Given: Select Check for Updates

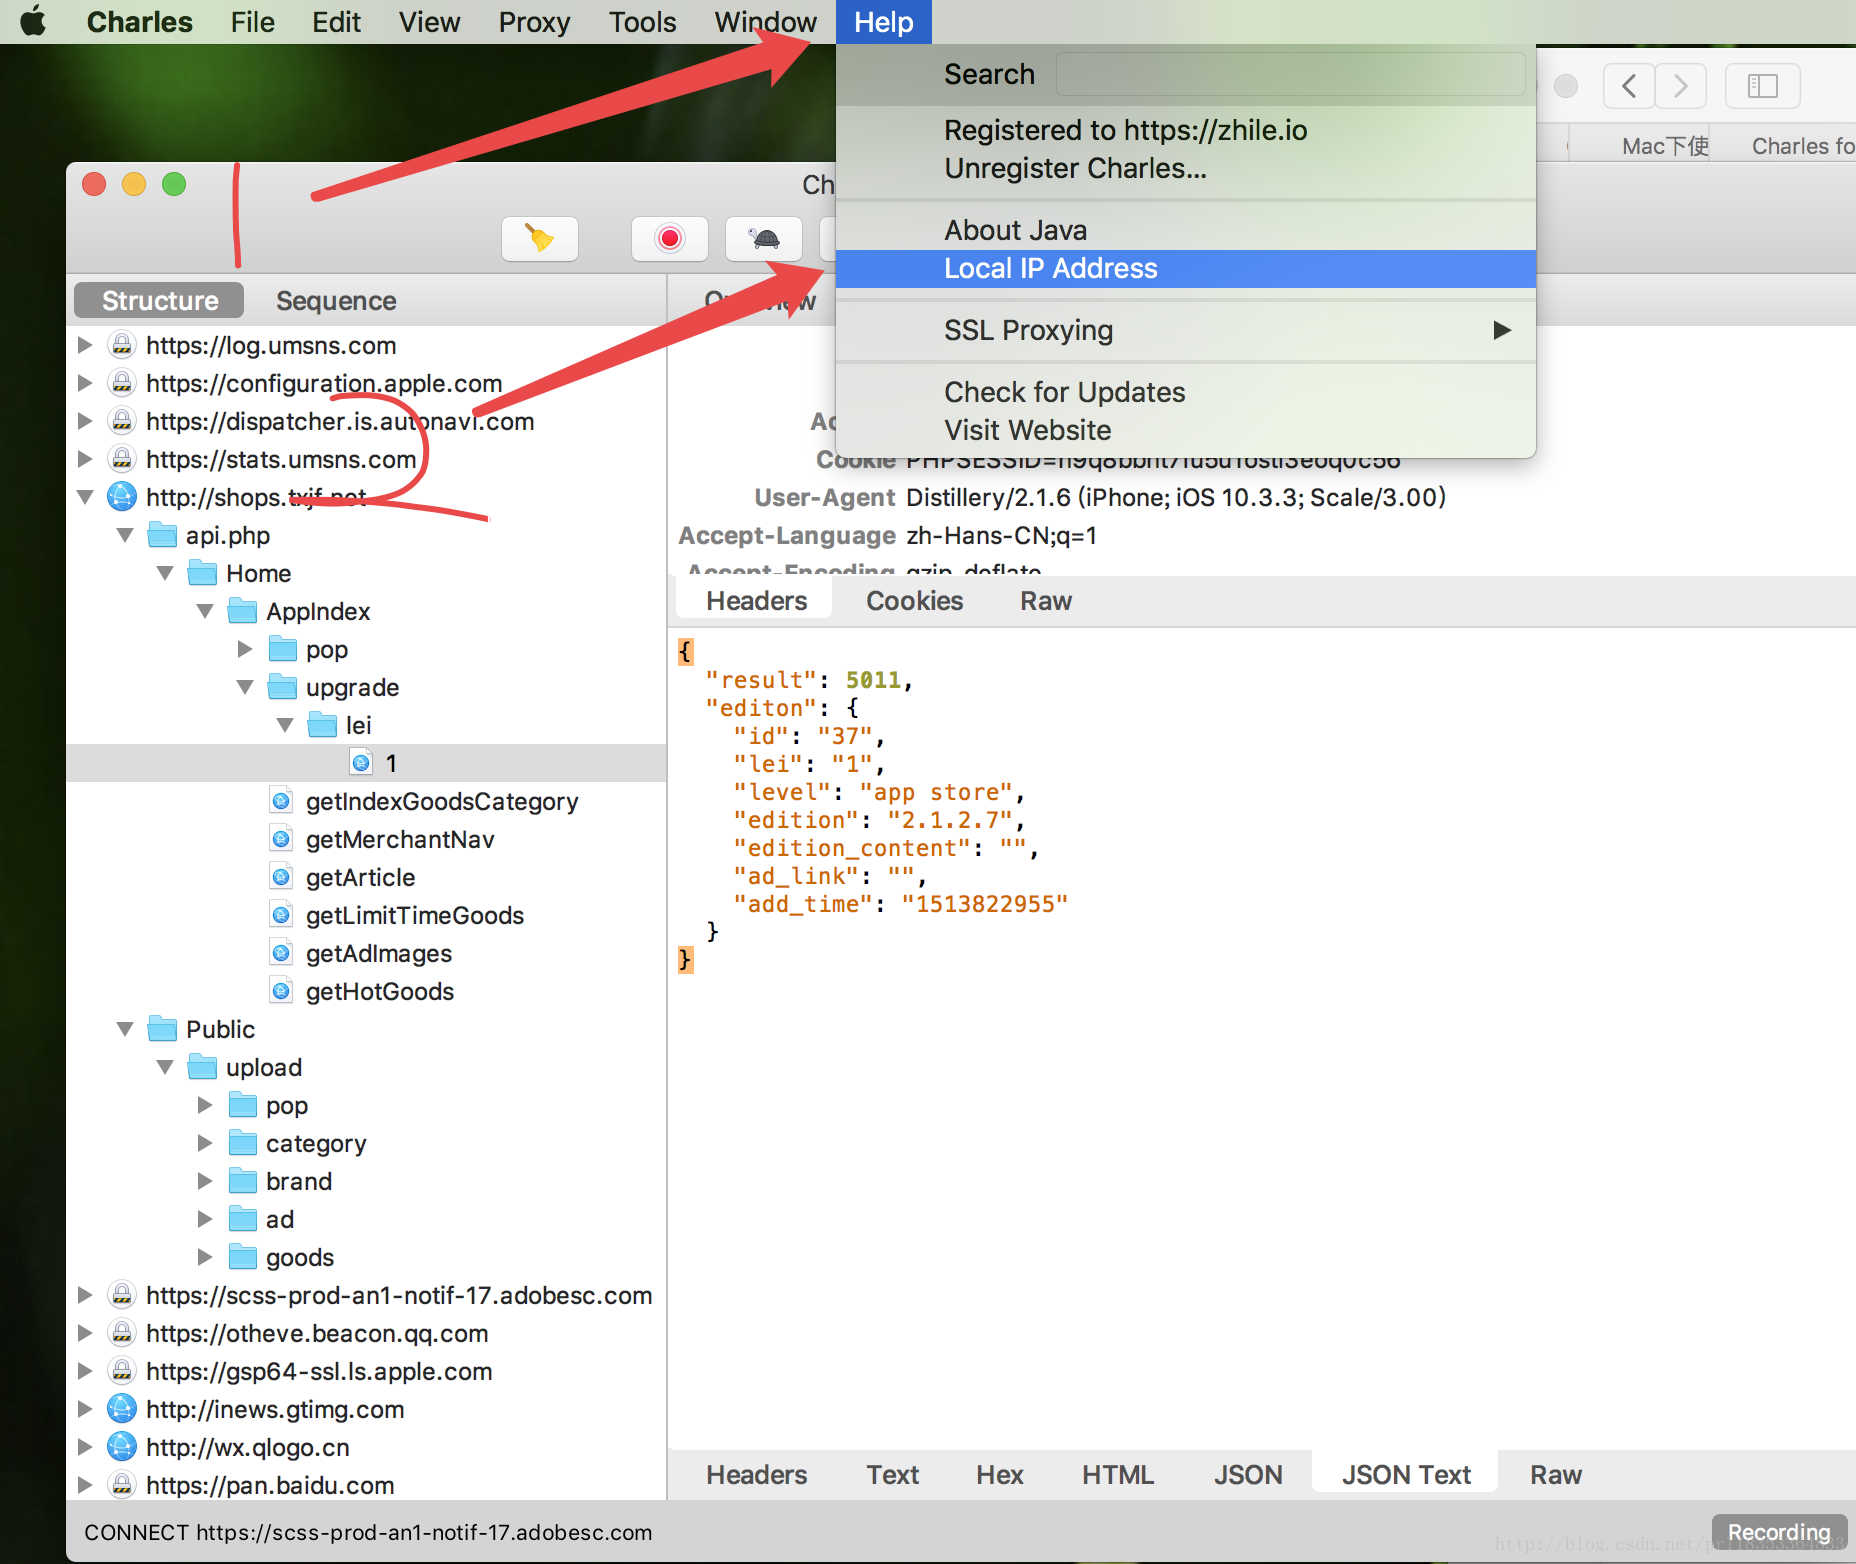Looking at the screenshot, I should (1185, 392).
